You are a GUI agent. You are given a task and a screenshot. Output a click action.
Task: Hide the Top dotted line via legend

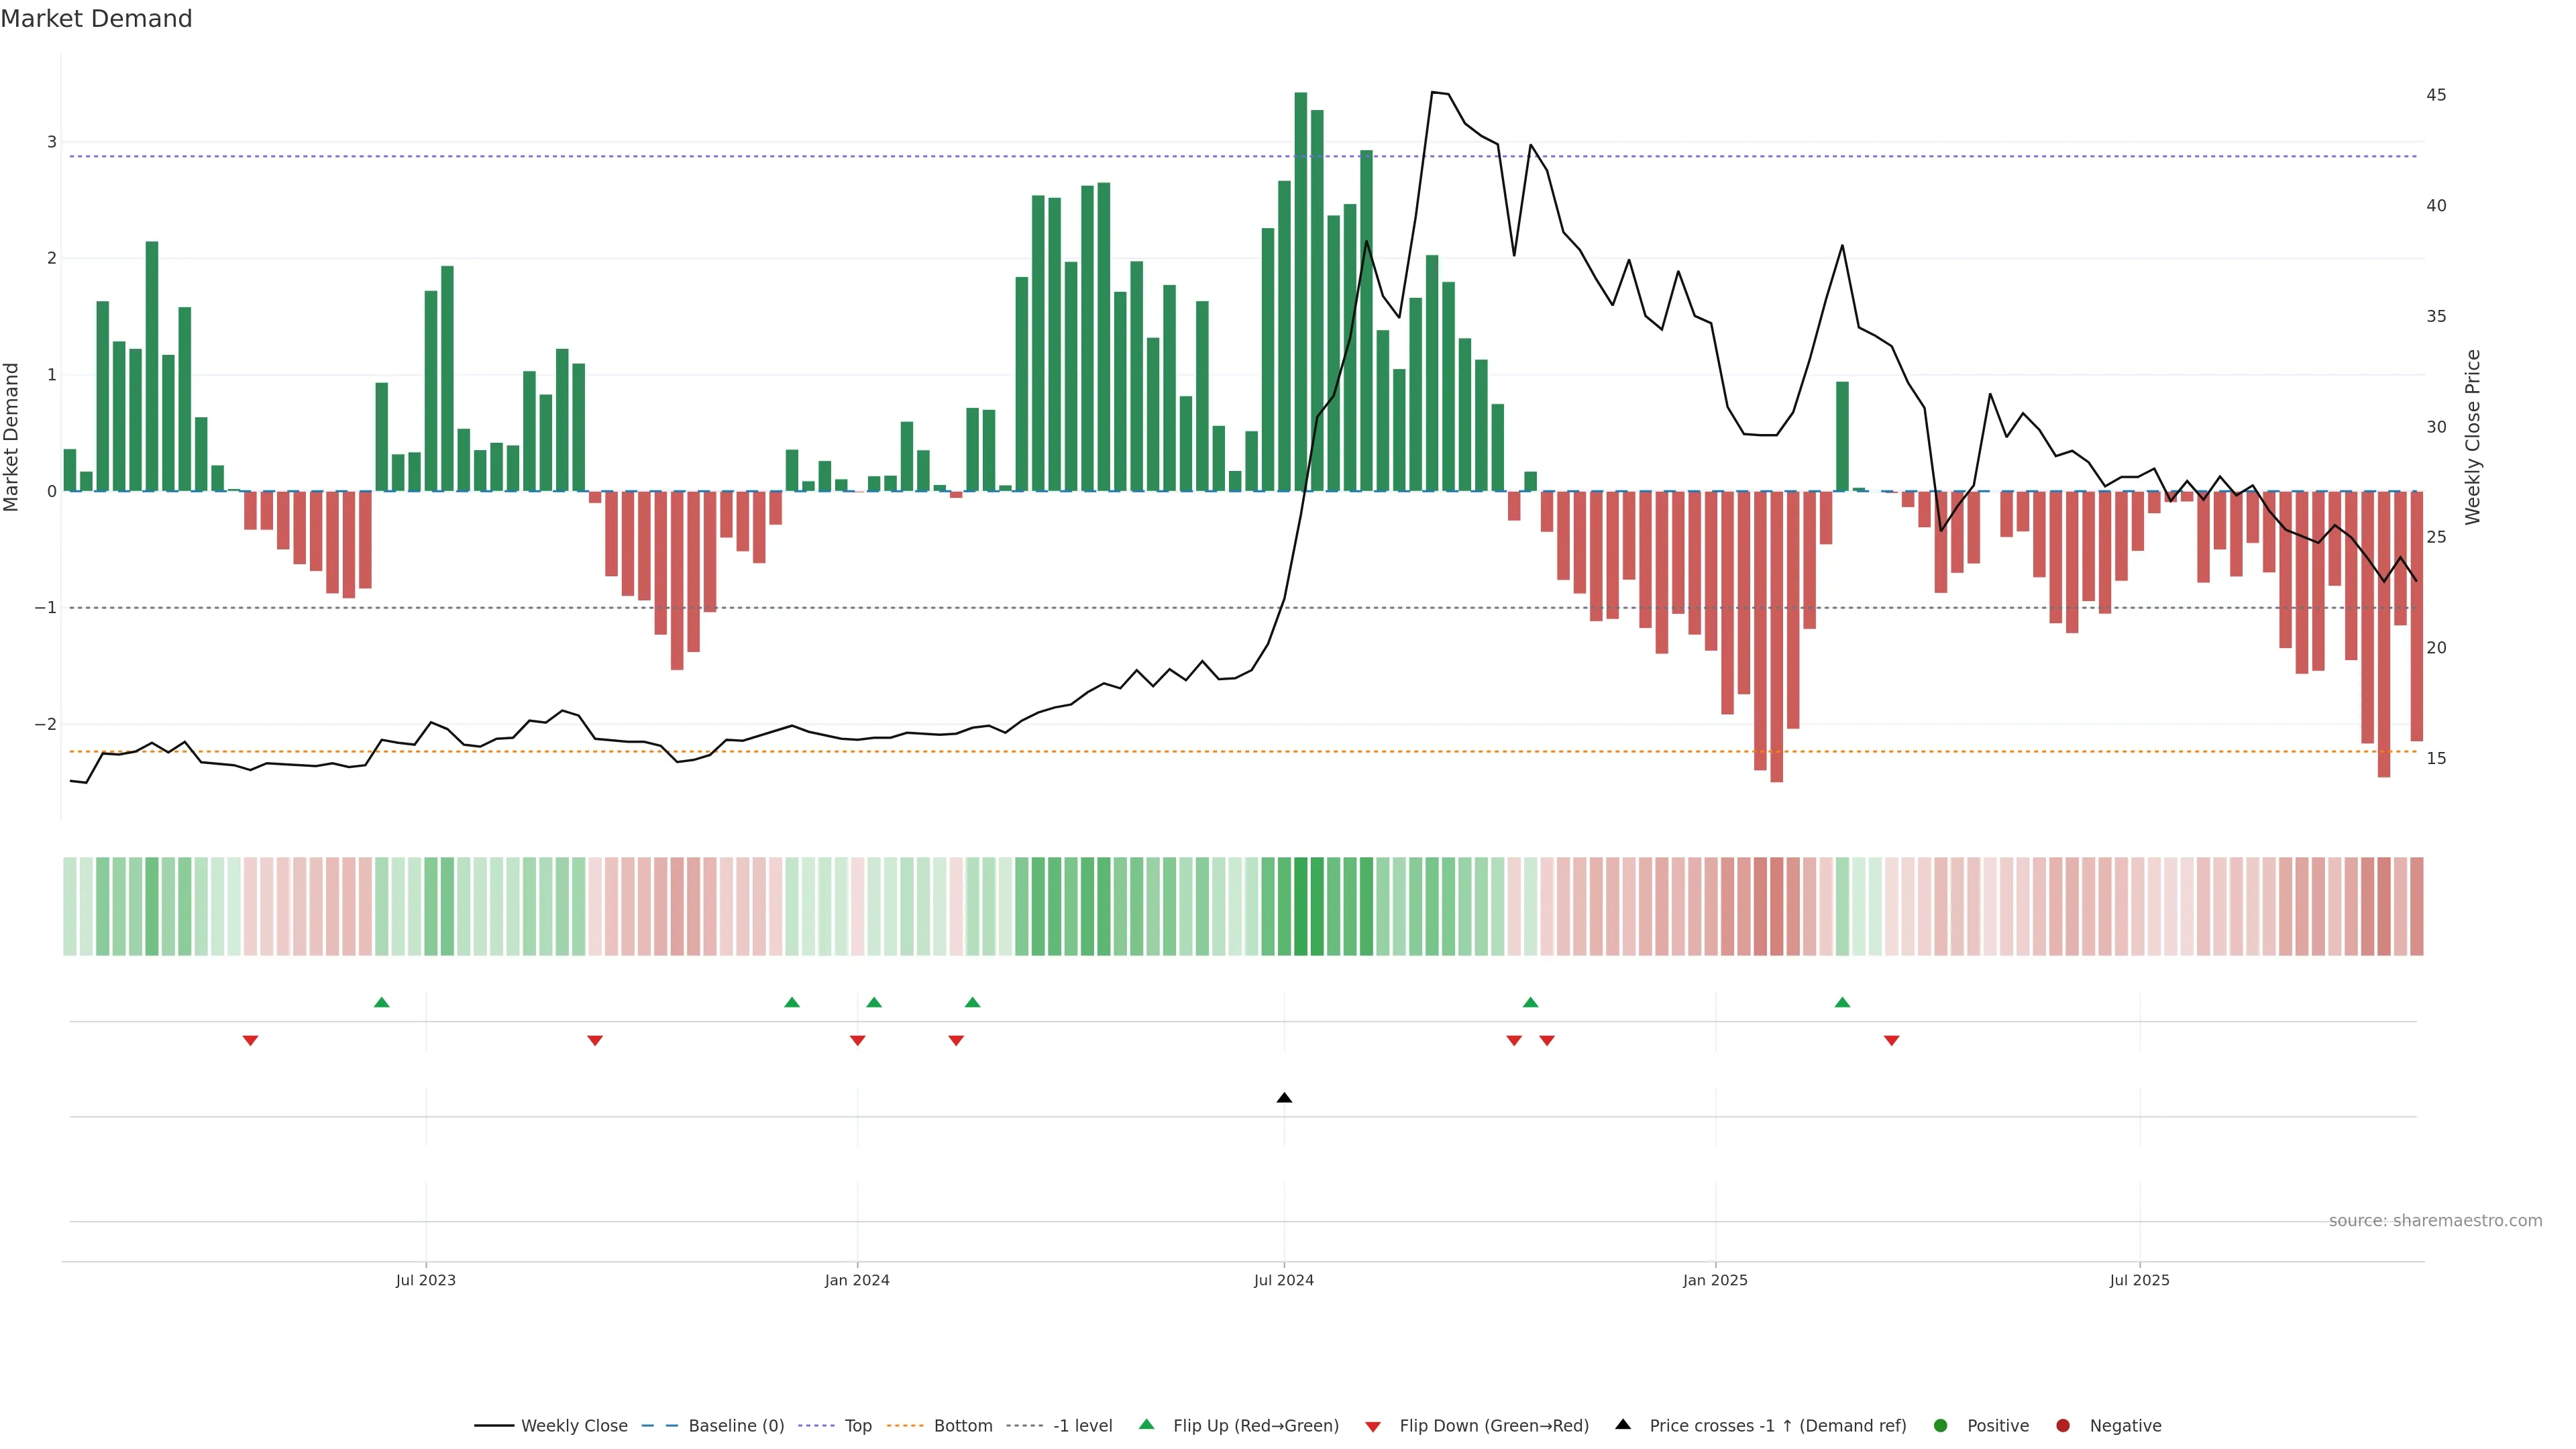pos(857,1425)
